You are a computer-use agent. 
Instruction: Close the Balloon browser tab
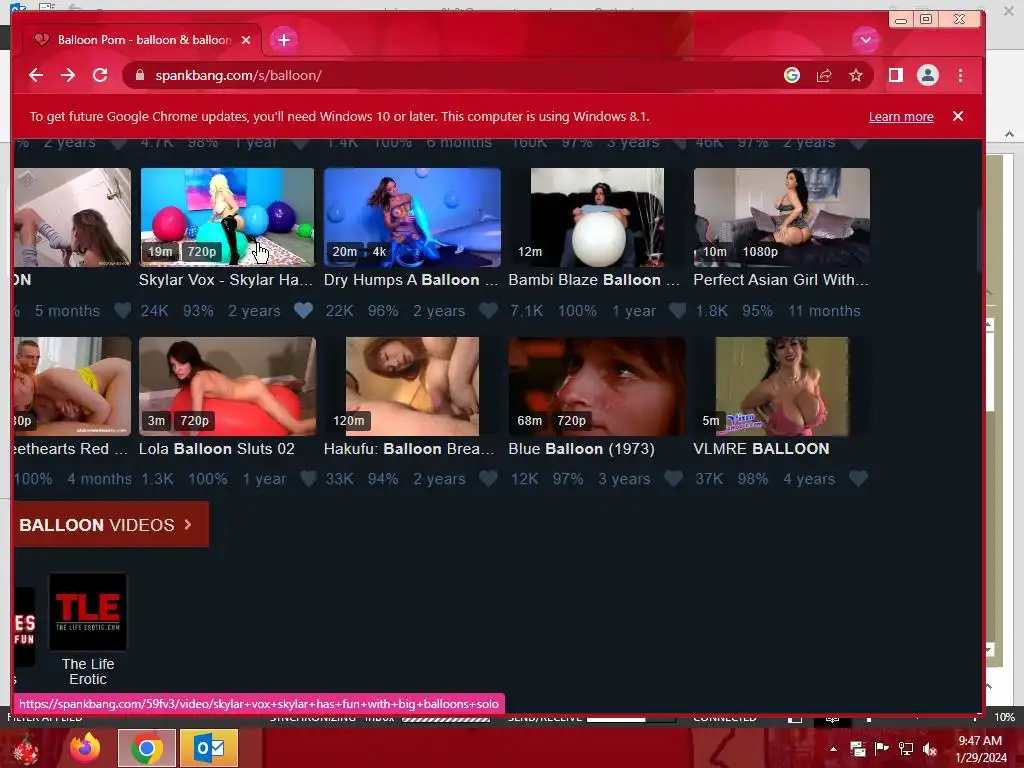tap(246, 40)
